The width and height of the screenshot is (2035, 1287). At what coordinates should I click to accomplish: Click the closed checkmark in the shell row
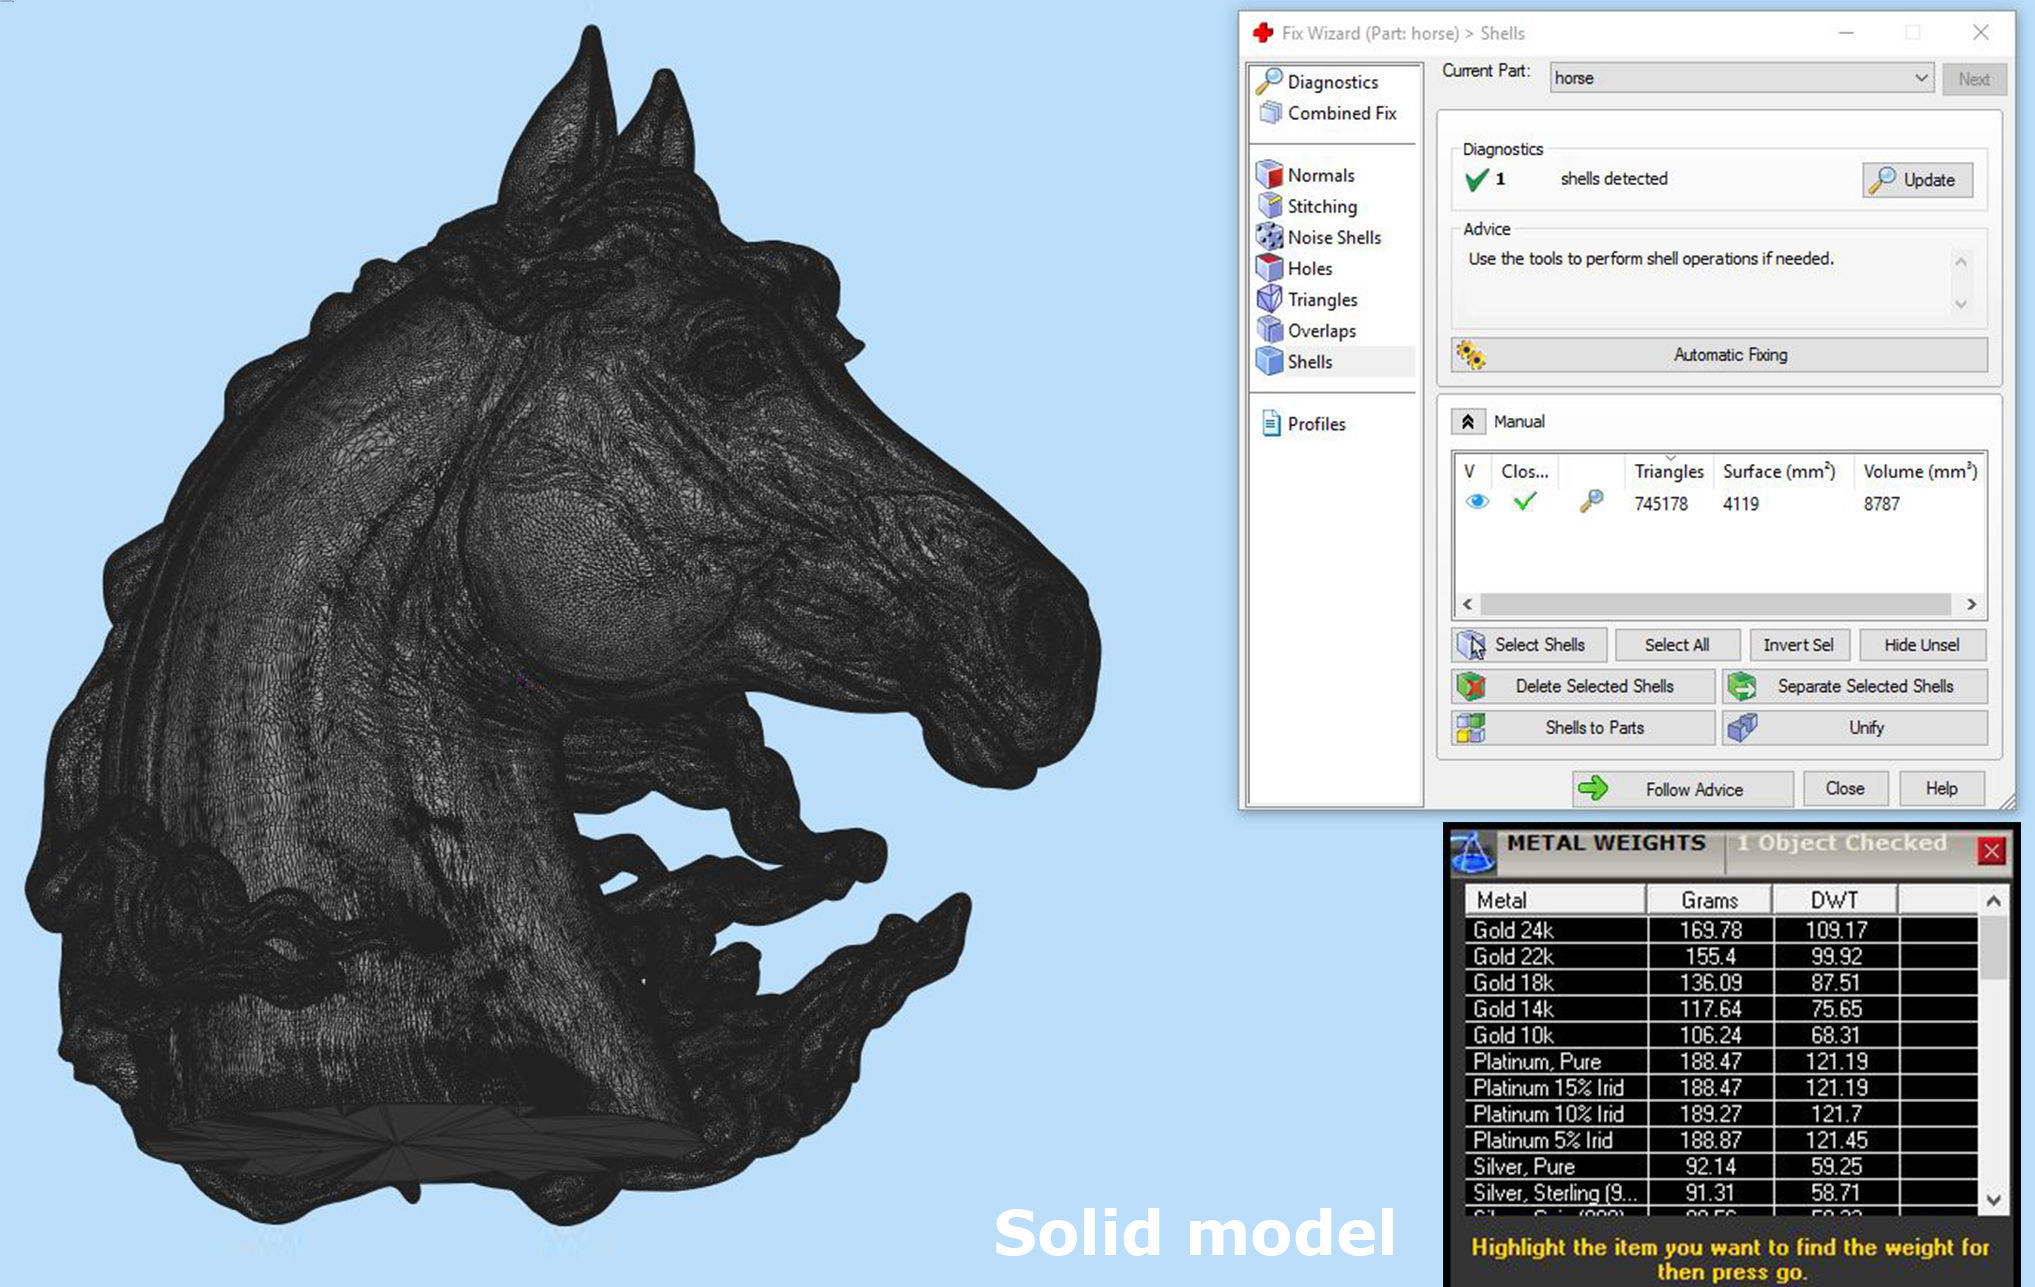click(1524, 502)
